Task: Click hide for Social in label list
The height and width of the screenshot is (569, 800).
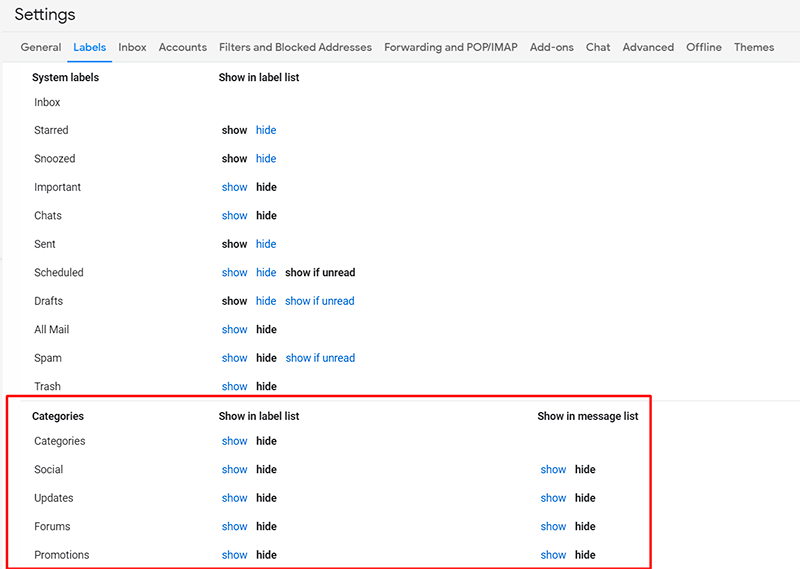Action: point(266,469)
